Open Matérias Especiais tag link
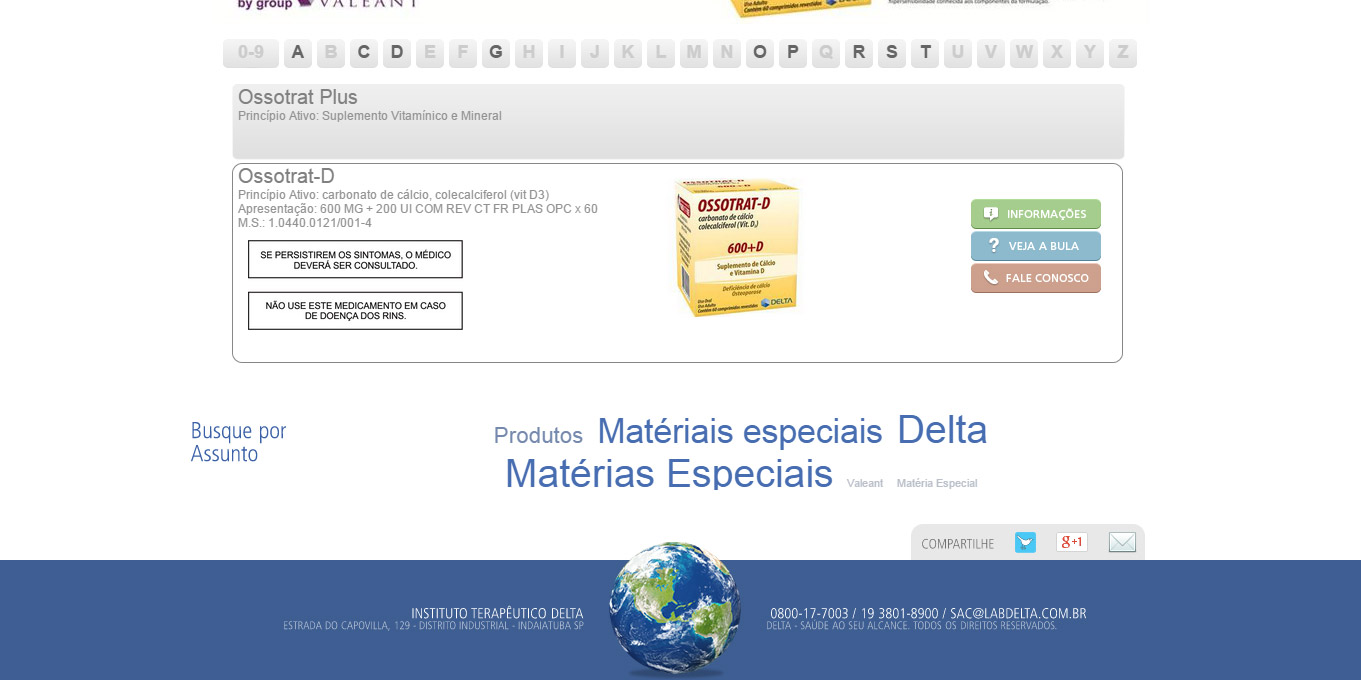 click(669, 473)
